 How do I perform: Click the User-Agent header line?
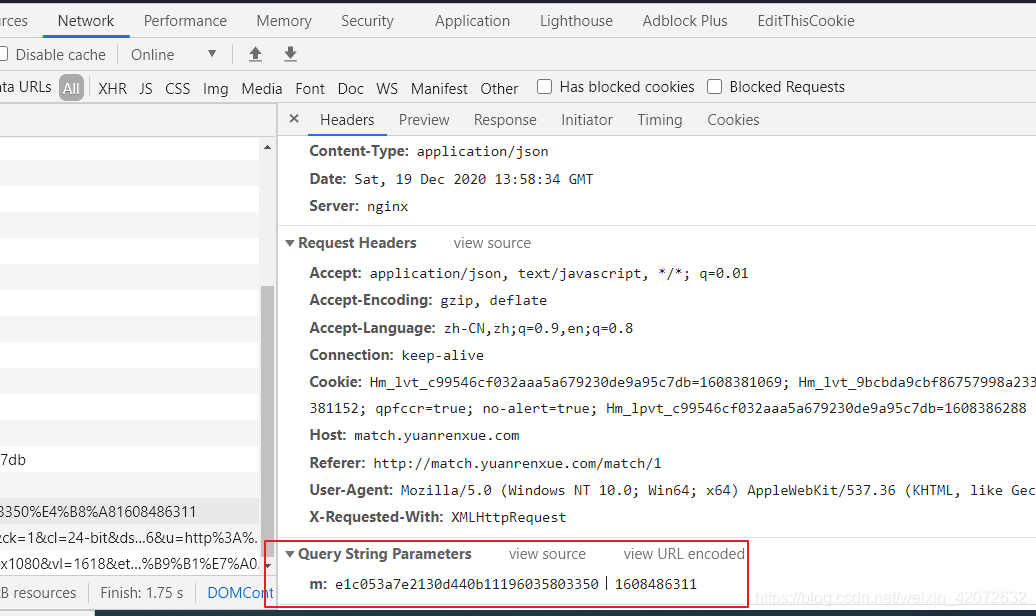tap(673, 490)
